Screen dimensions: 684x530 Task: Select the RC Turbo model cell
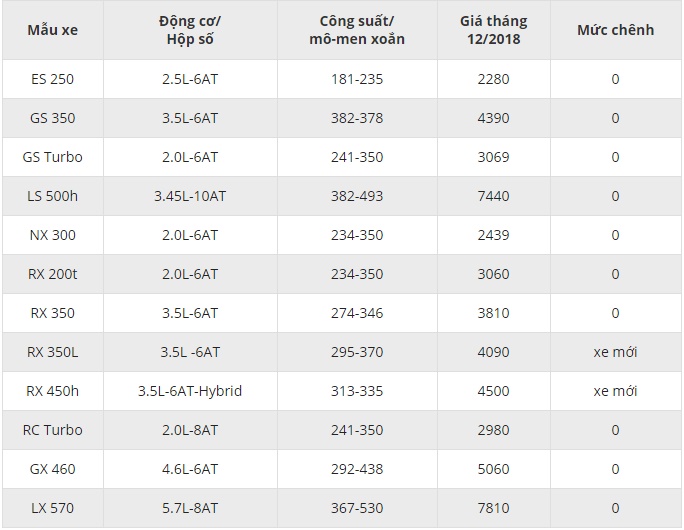(53, 430)
